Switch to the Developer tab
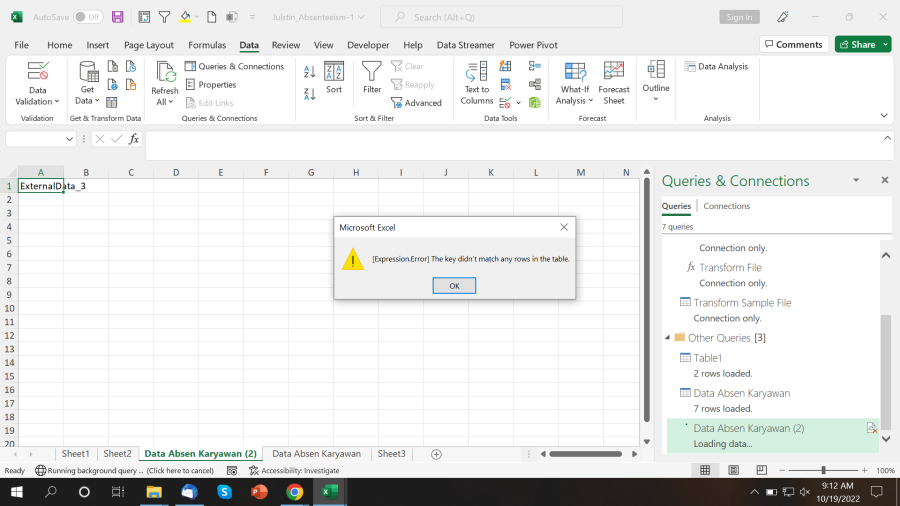This screenshot has height=506, width=900. click(x=368, y=45)
